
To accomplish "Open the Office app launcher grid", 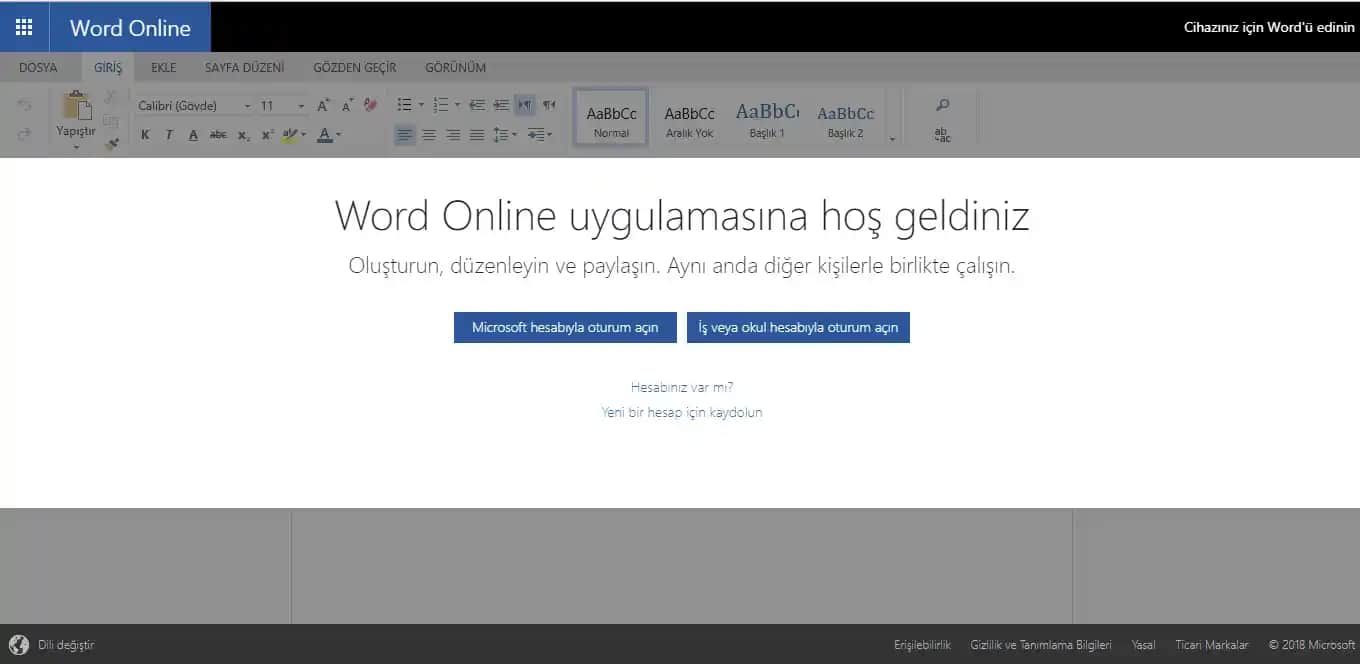I will pos(24,26).
